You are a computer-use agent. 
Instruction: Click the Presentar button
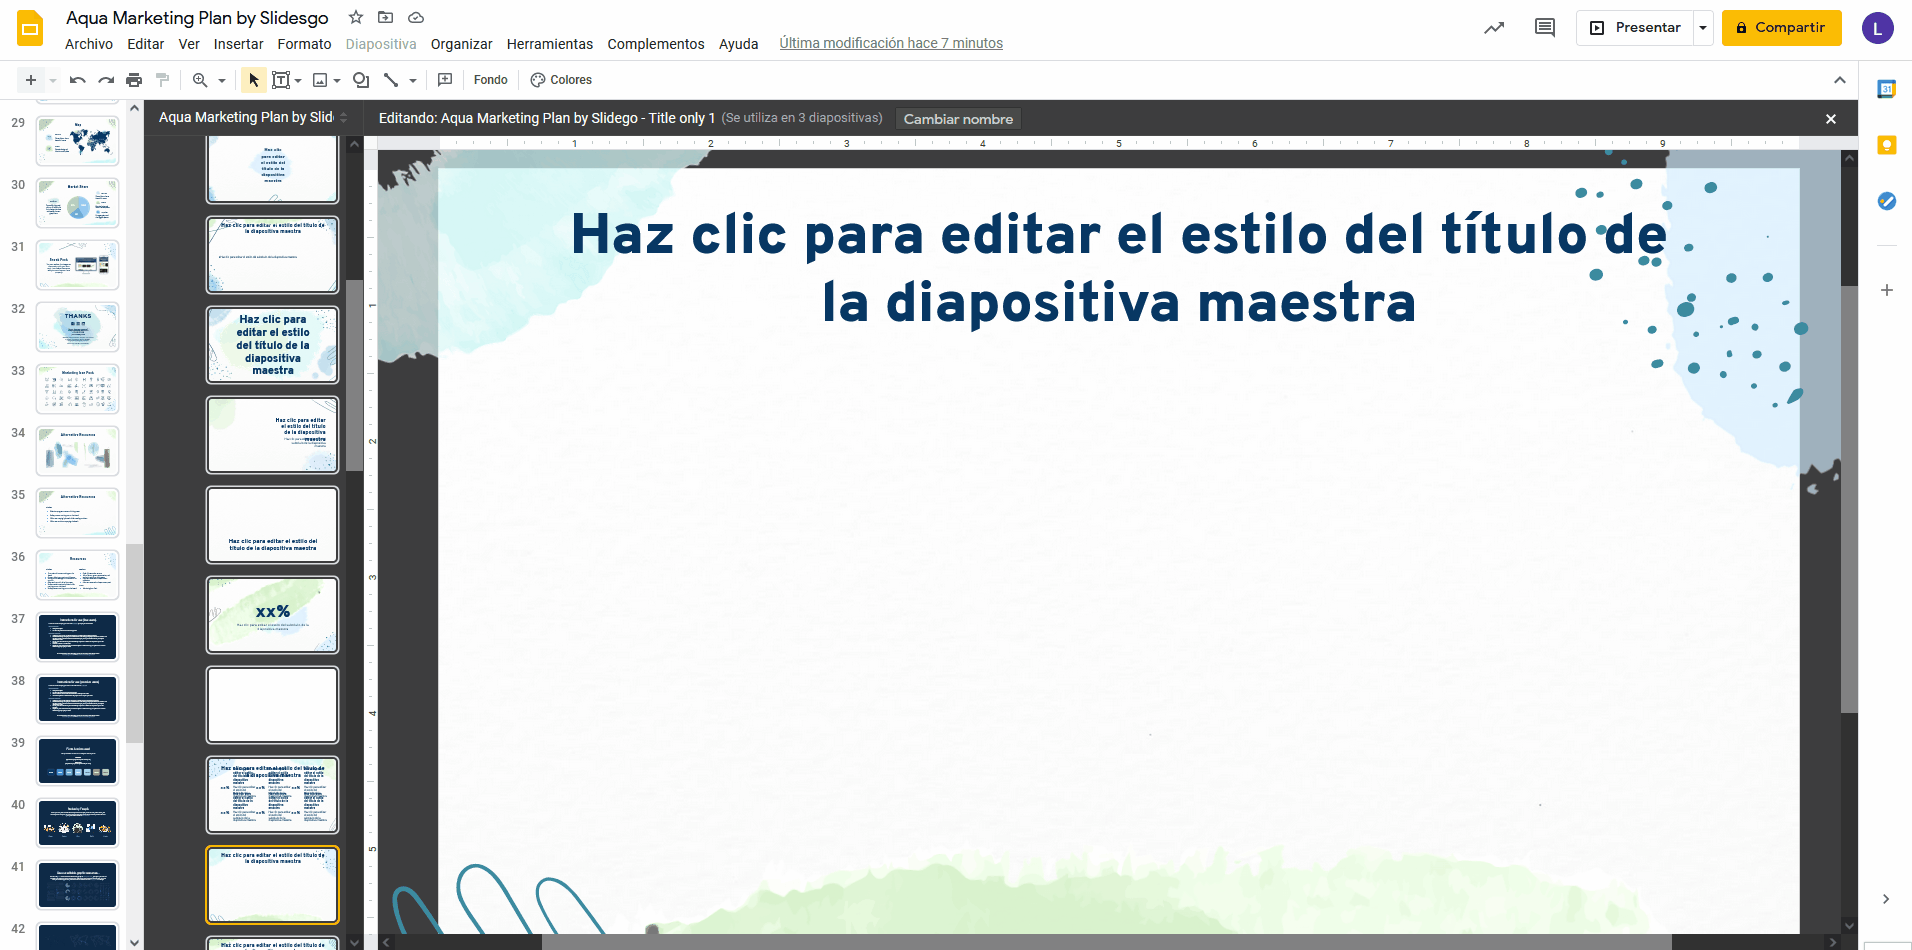coord(1636,28)
